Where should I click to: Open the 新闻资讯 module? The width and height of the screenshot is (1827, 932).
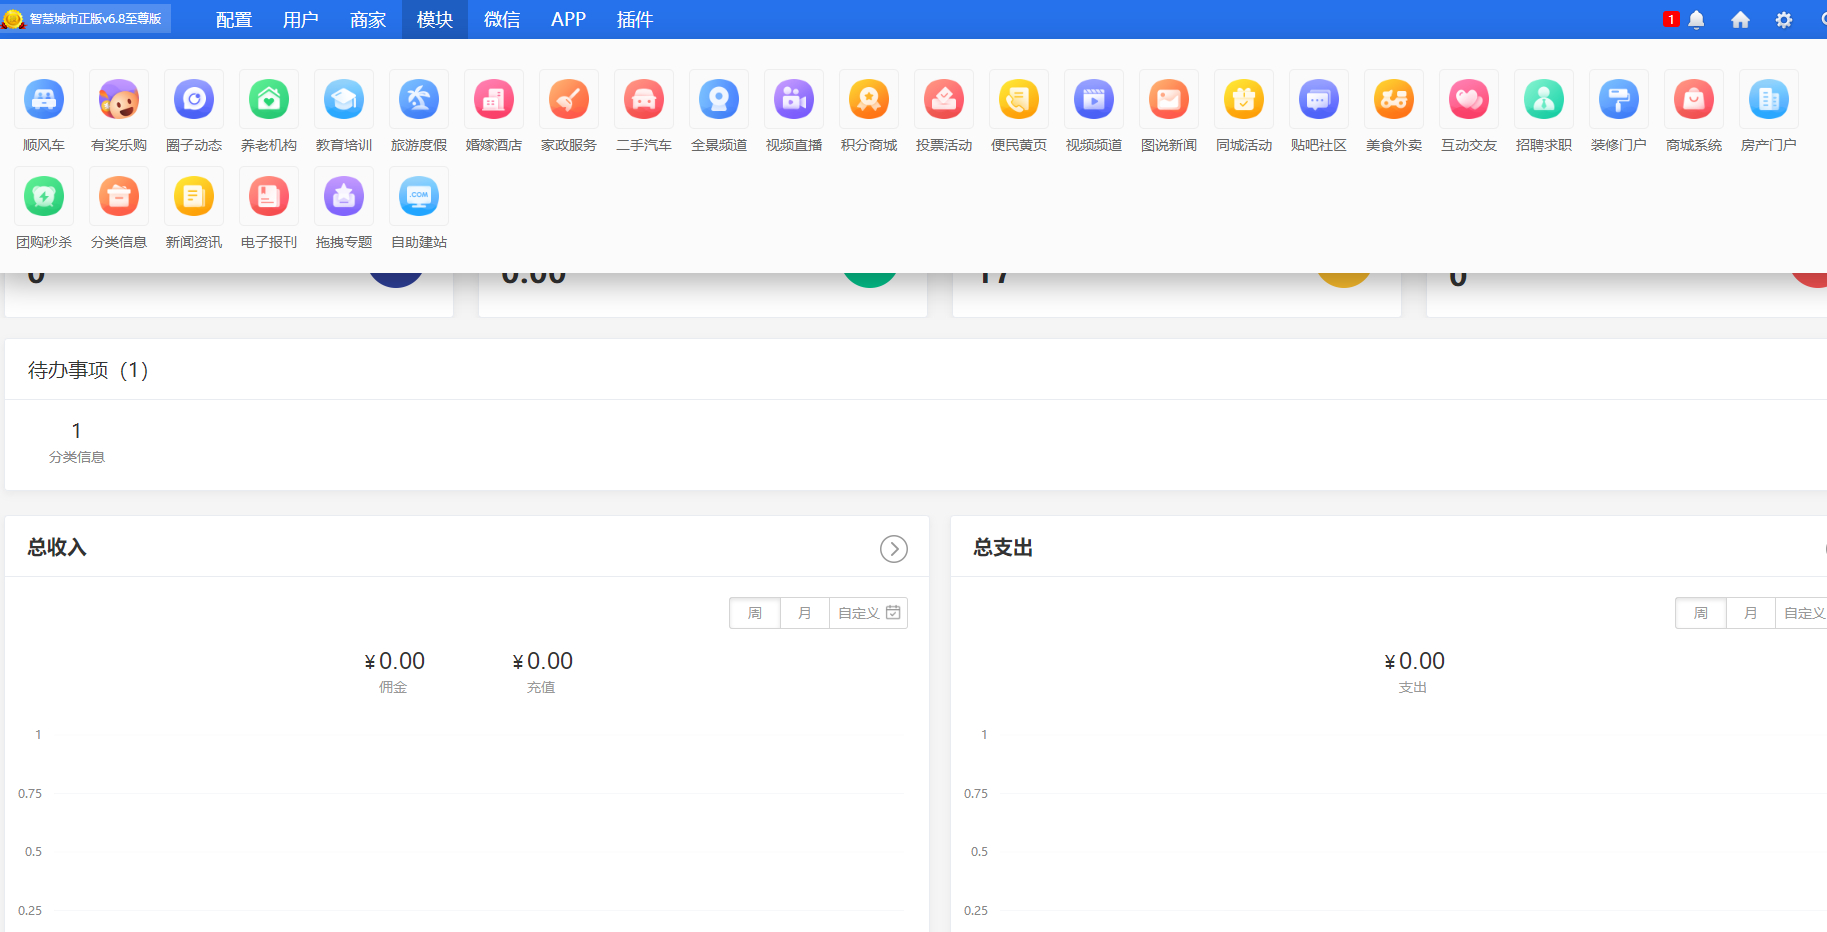point(194,209)
